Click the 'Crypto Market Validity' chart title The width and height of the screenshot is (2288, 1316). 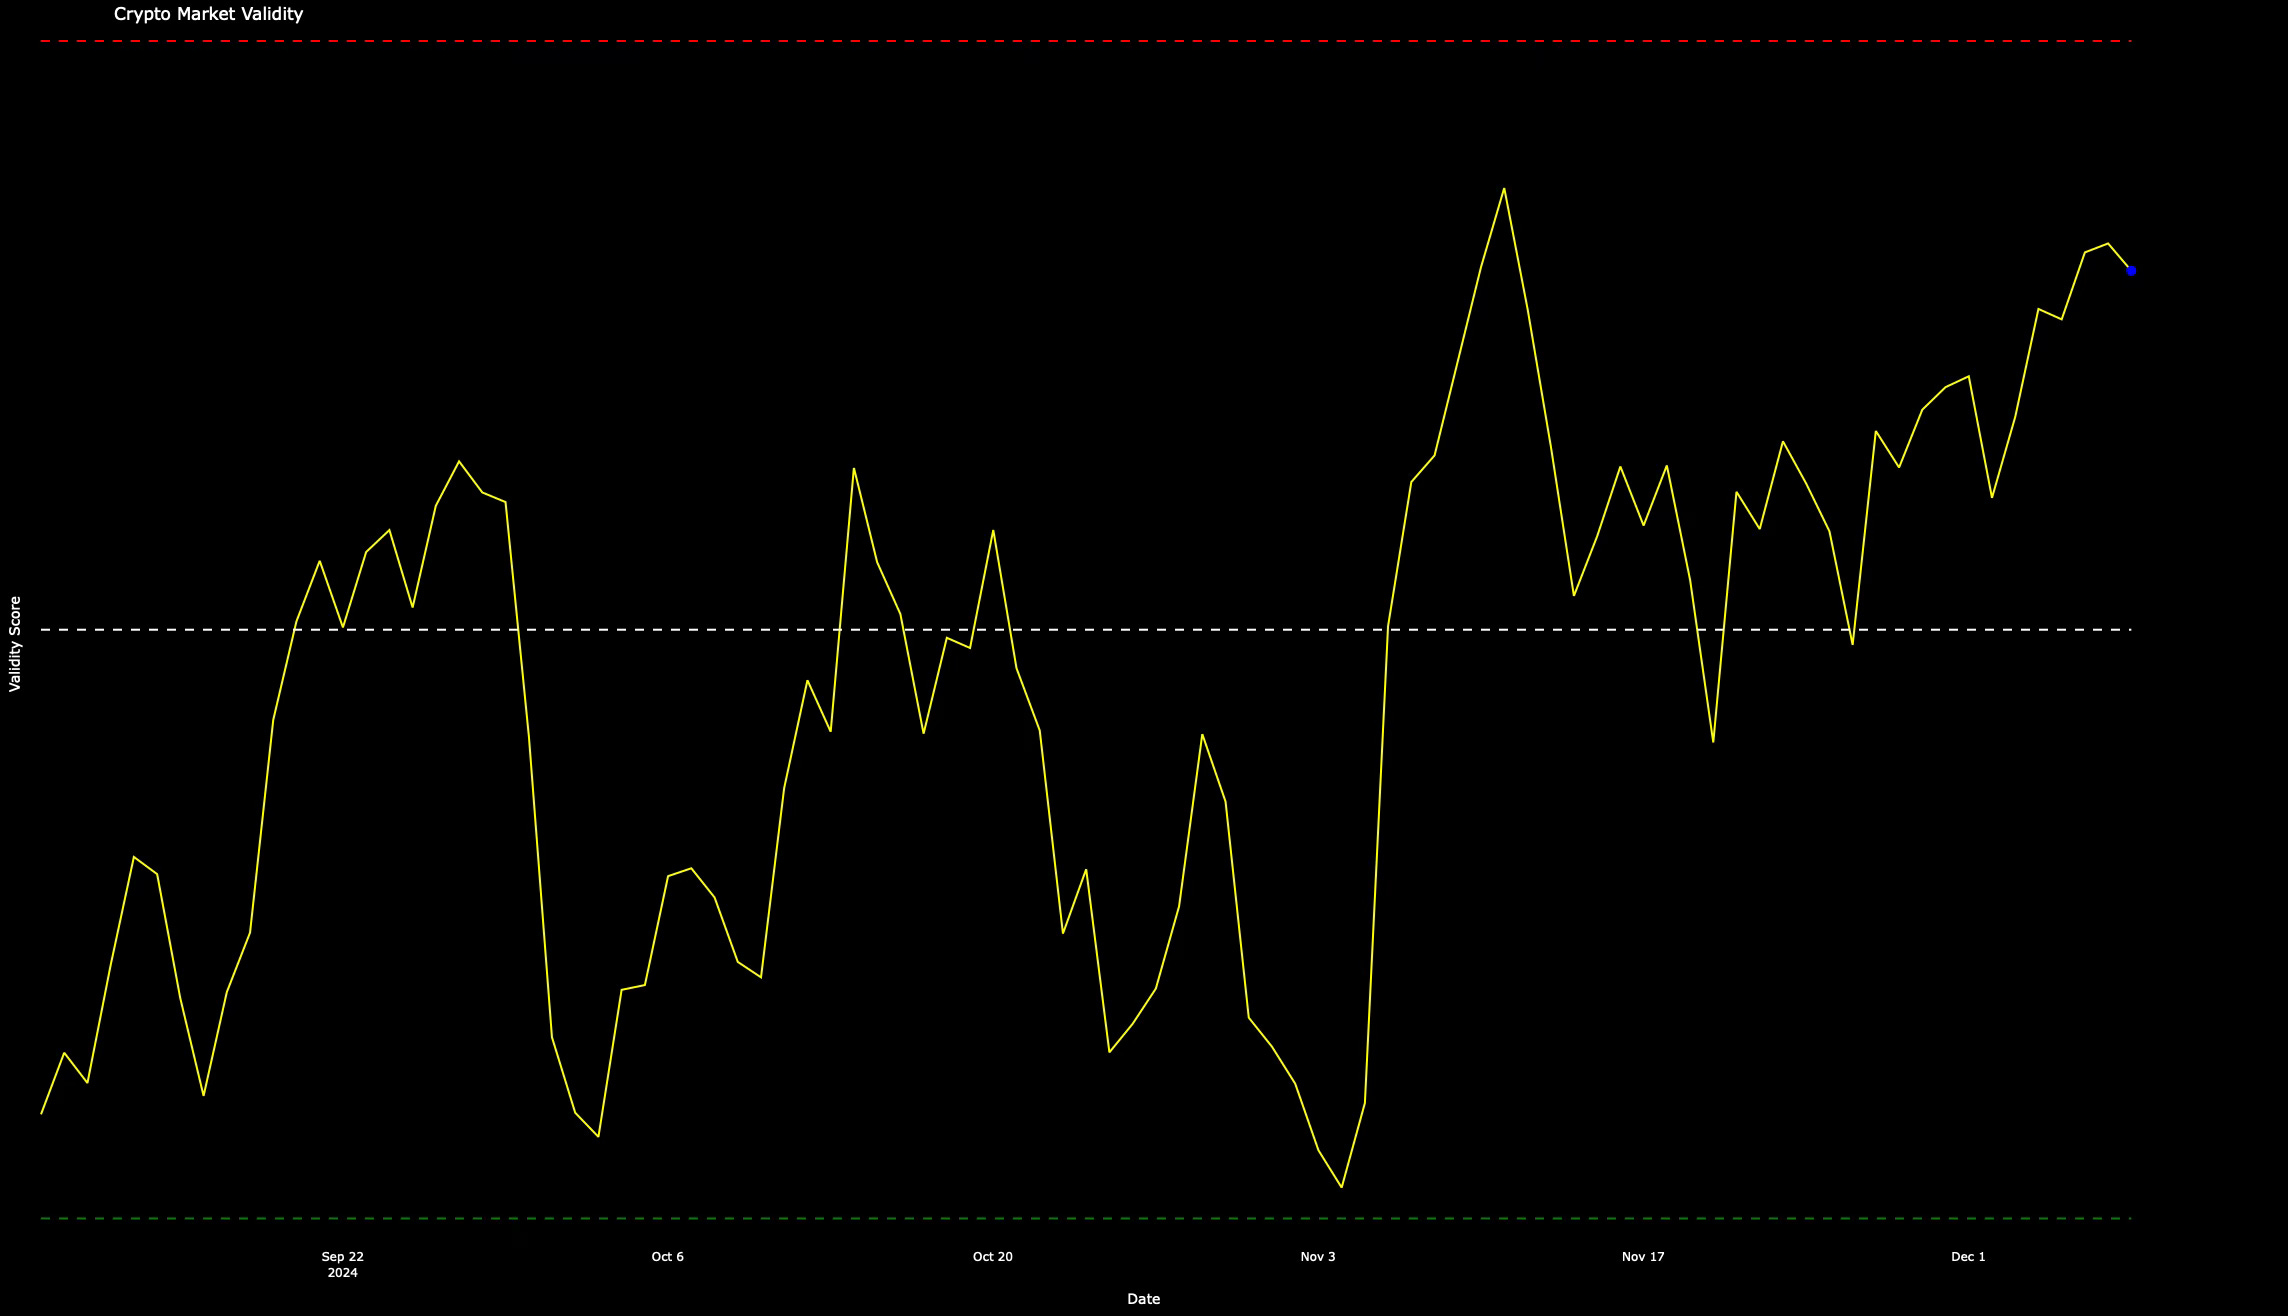pos(208,14)
